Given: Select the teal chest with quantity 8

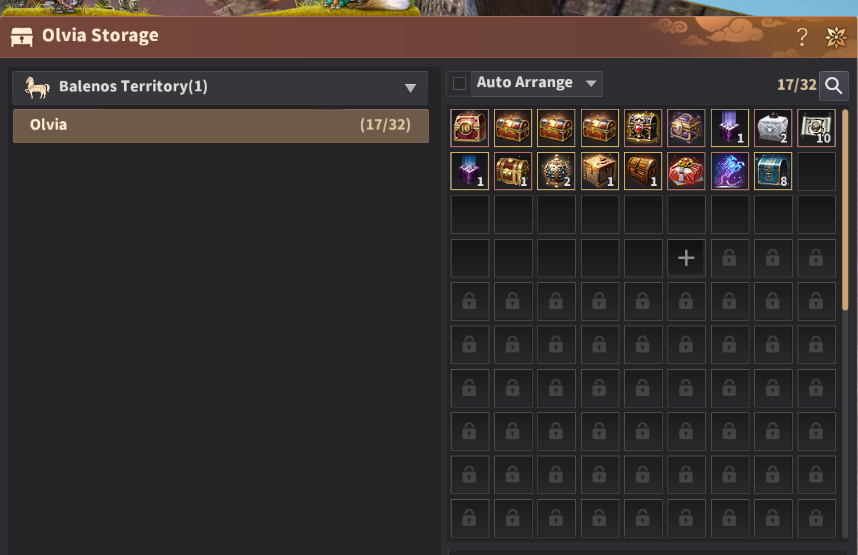Looking at the screenshot, I should tap(773, 171).
